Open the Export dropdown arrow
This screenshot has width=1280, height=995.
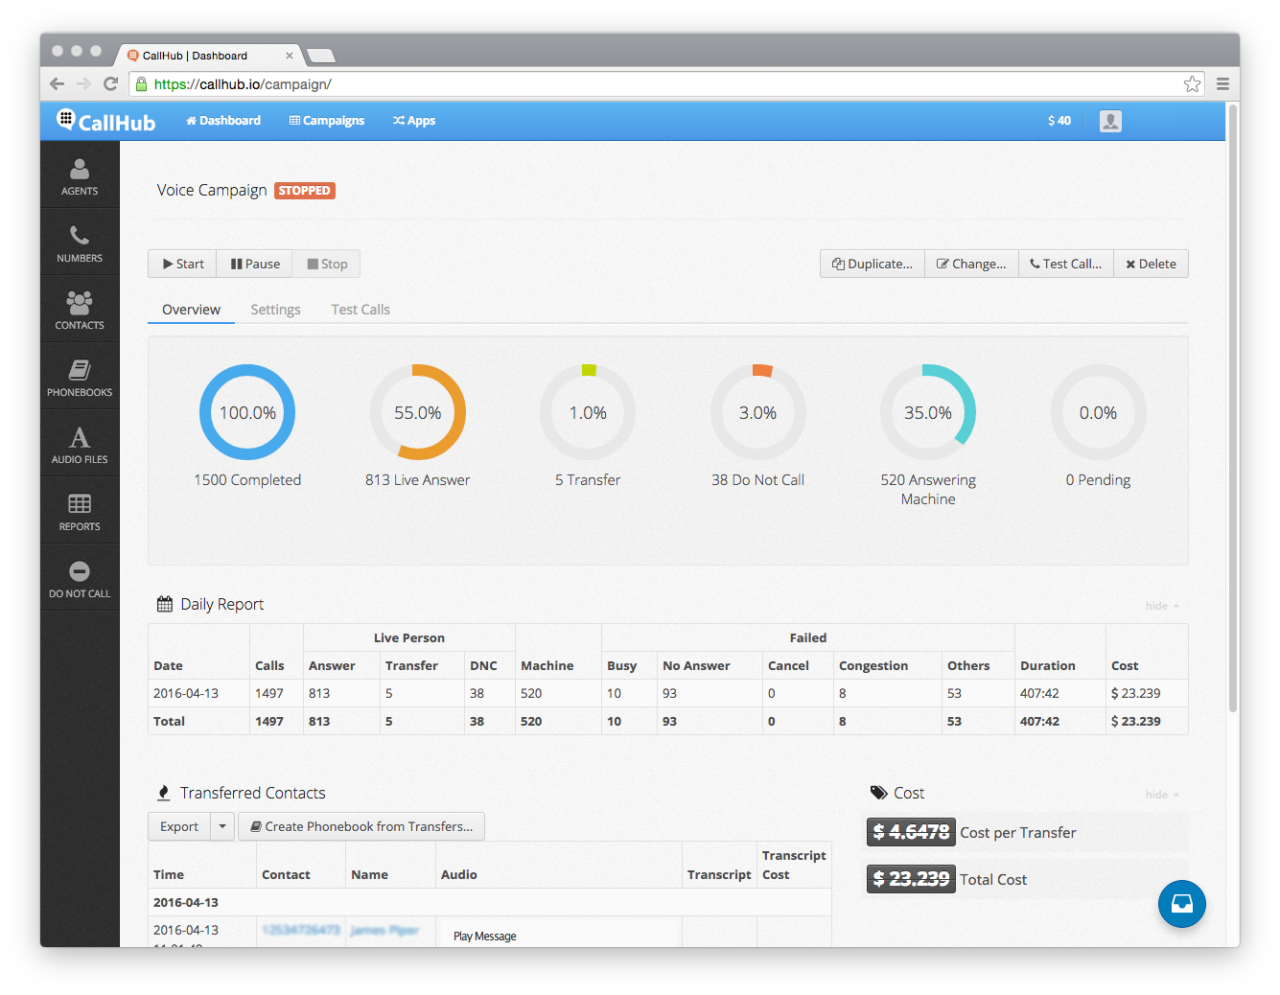[x=223, y=826]
